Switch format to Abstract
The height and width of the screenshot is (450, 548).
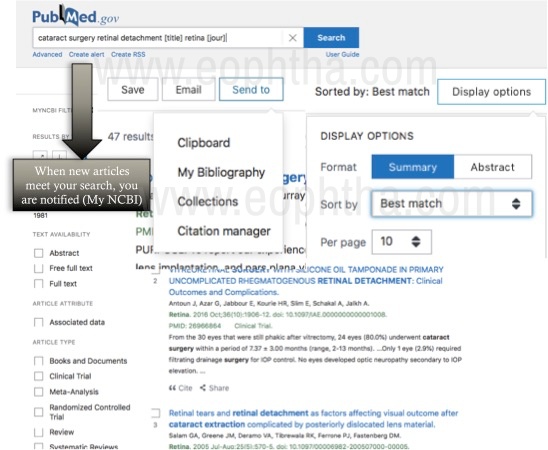[492, 167]
